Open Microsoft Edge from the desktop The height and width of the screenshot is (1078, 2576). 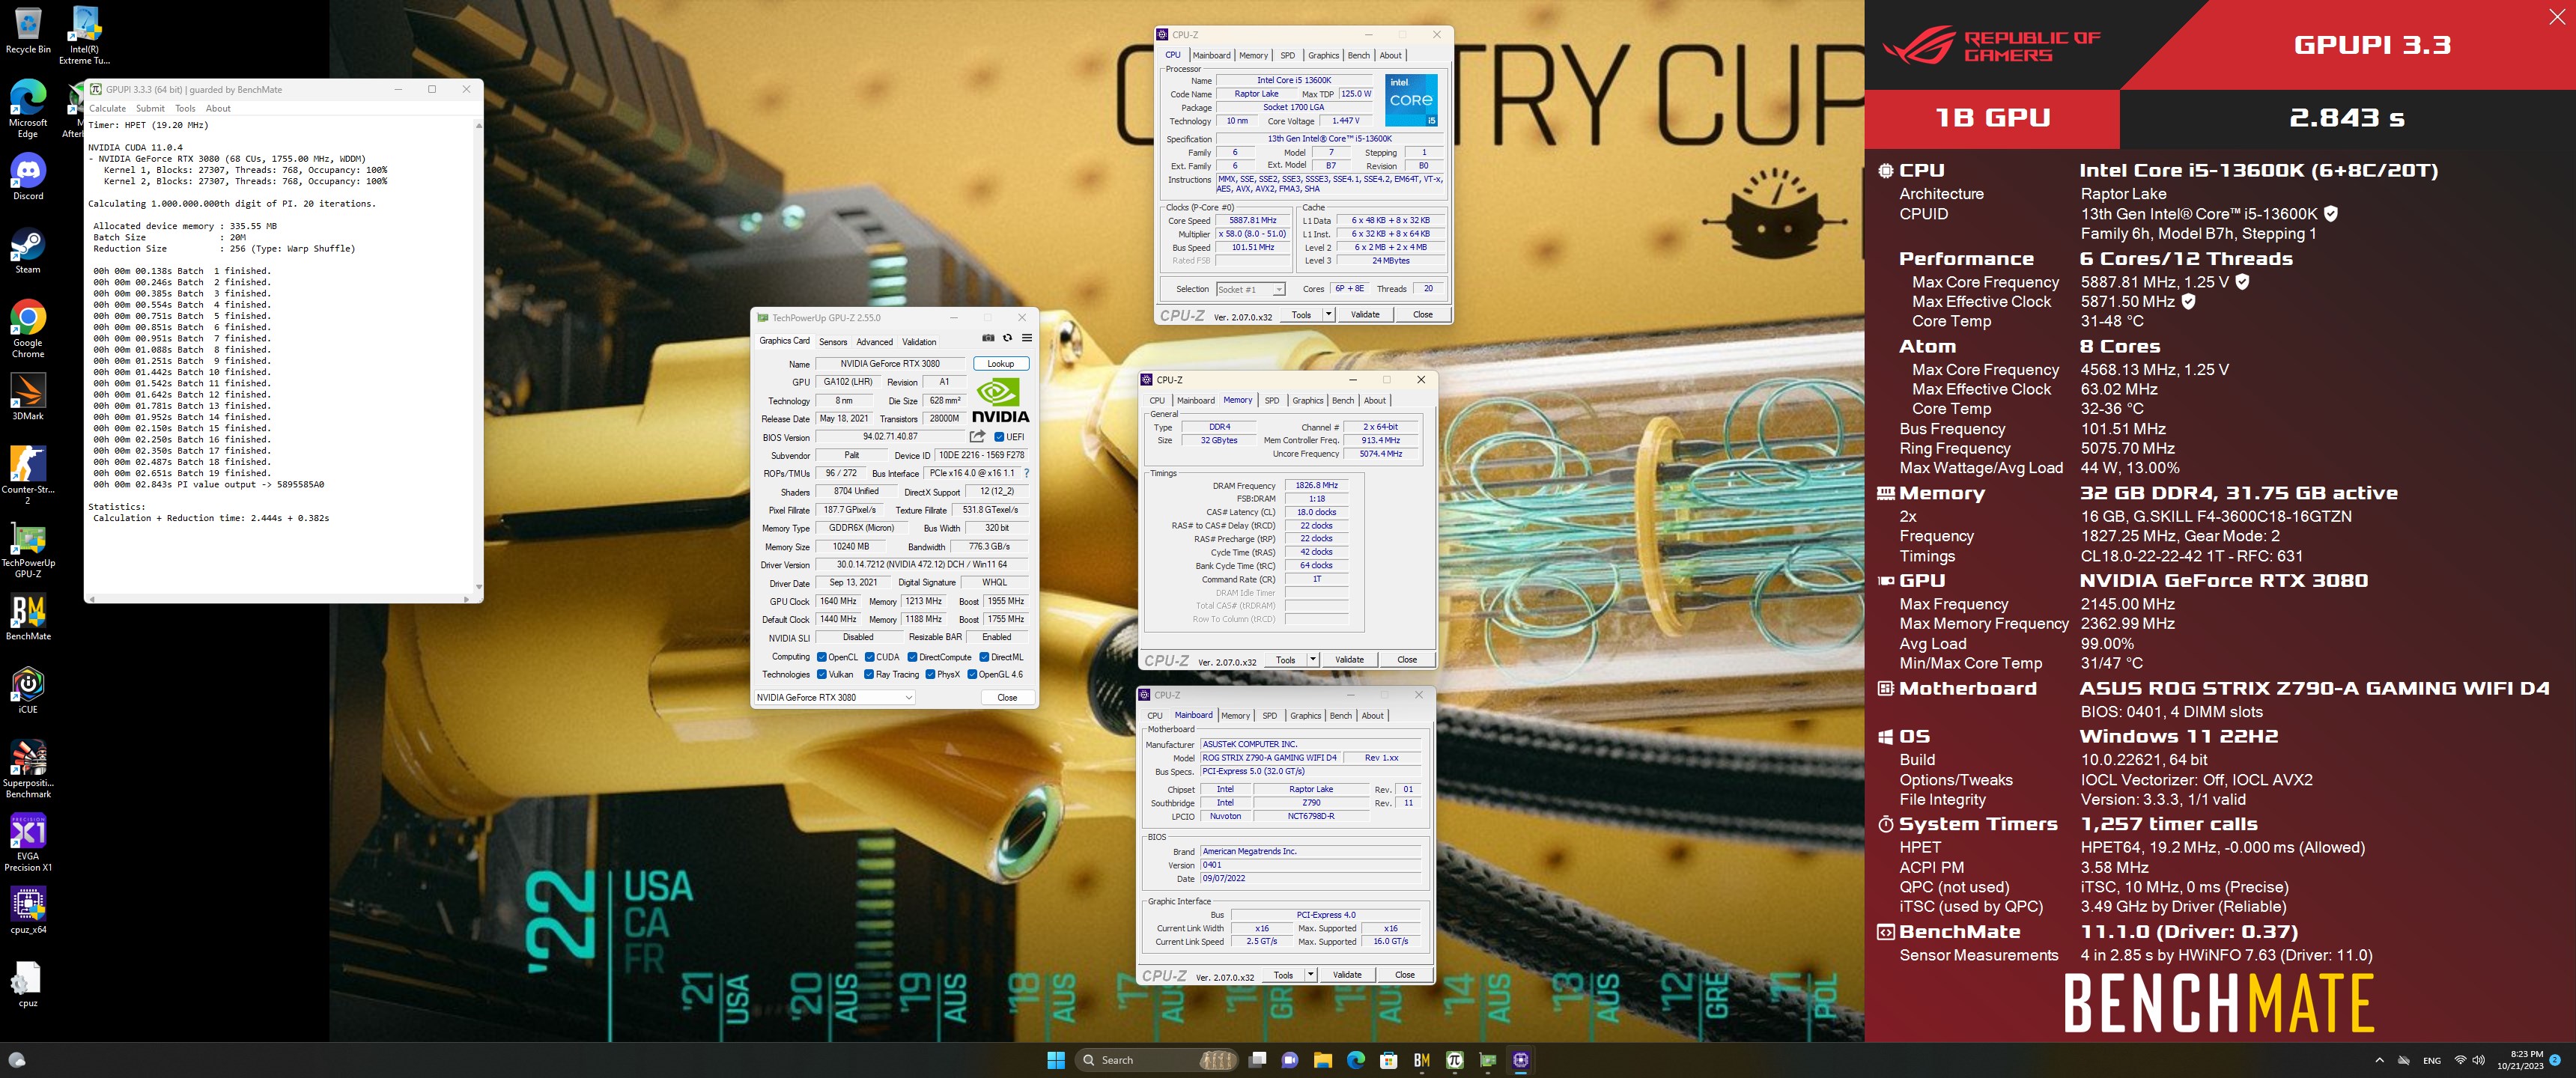[x=28, y=108]
